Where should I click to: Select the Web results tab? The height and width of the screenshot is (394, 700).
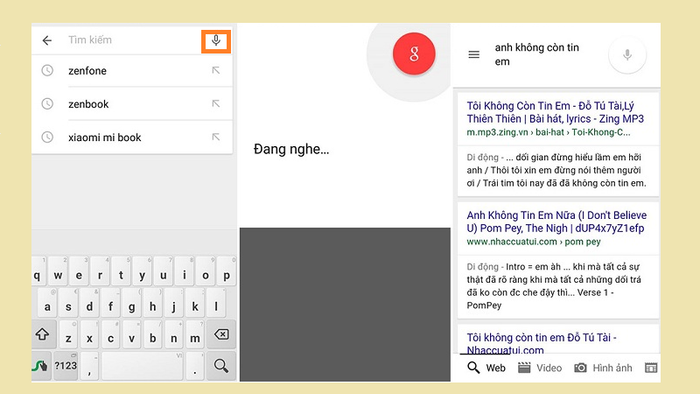click(x=486, y=368)
